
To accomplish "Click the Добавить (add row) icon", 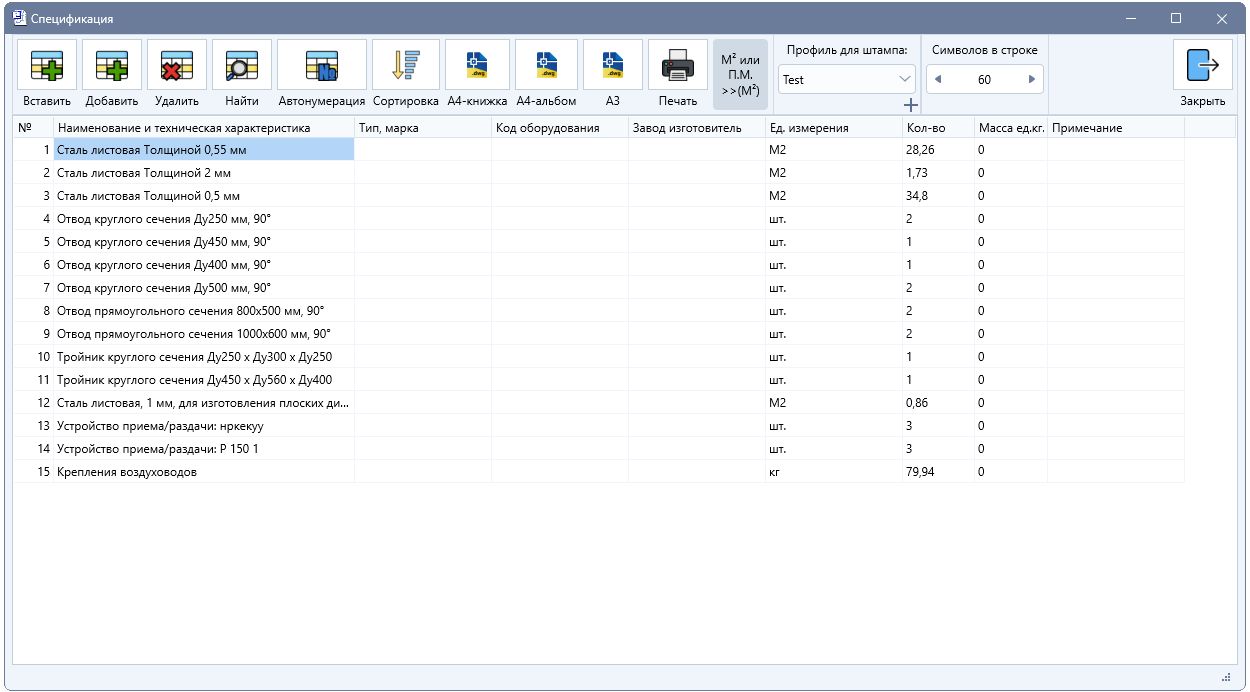I will (x=112, y=65).
